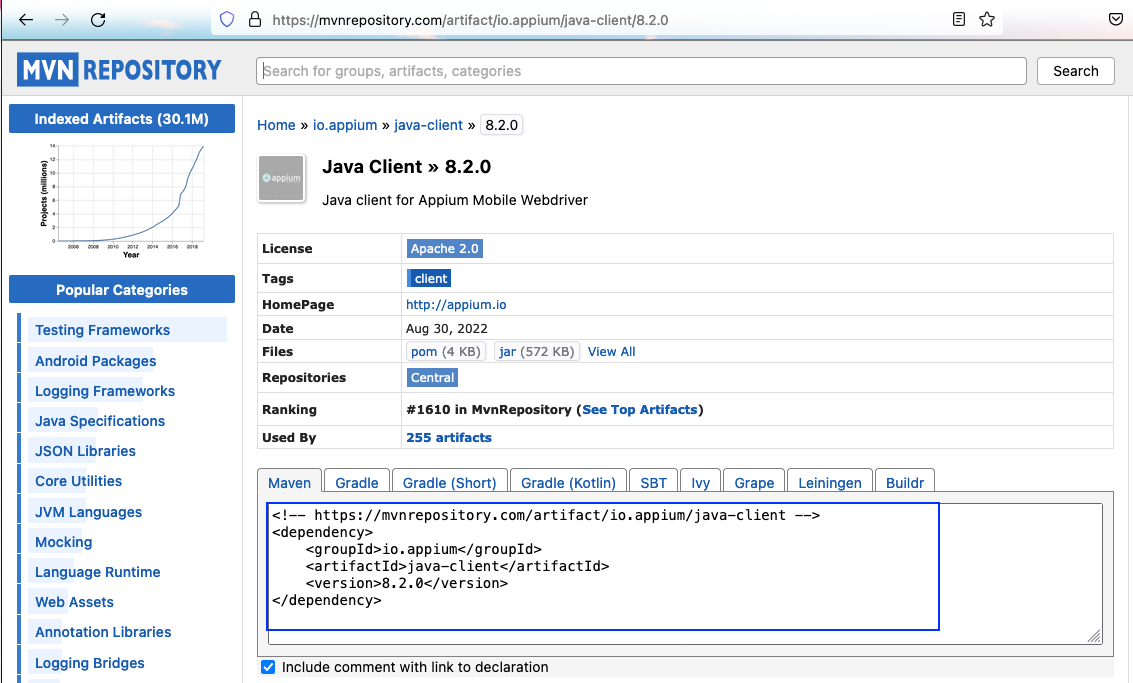Click Indexed Artifacts (30.1M) header
Image resolution: width=1133 pixels, height=683 pixels.
click(x=121, y=119)
